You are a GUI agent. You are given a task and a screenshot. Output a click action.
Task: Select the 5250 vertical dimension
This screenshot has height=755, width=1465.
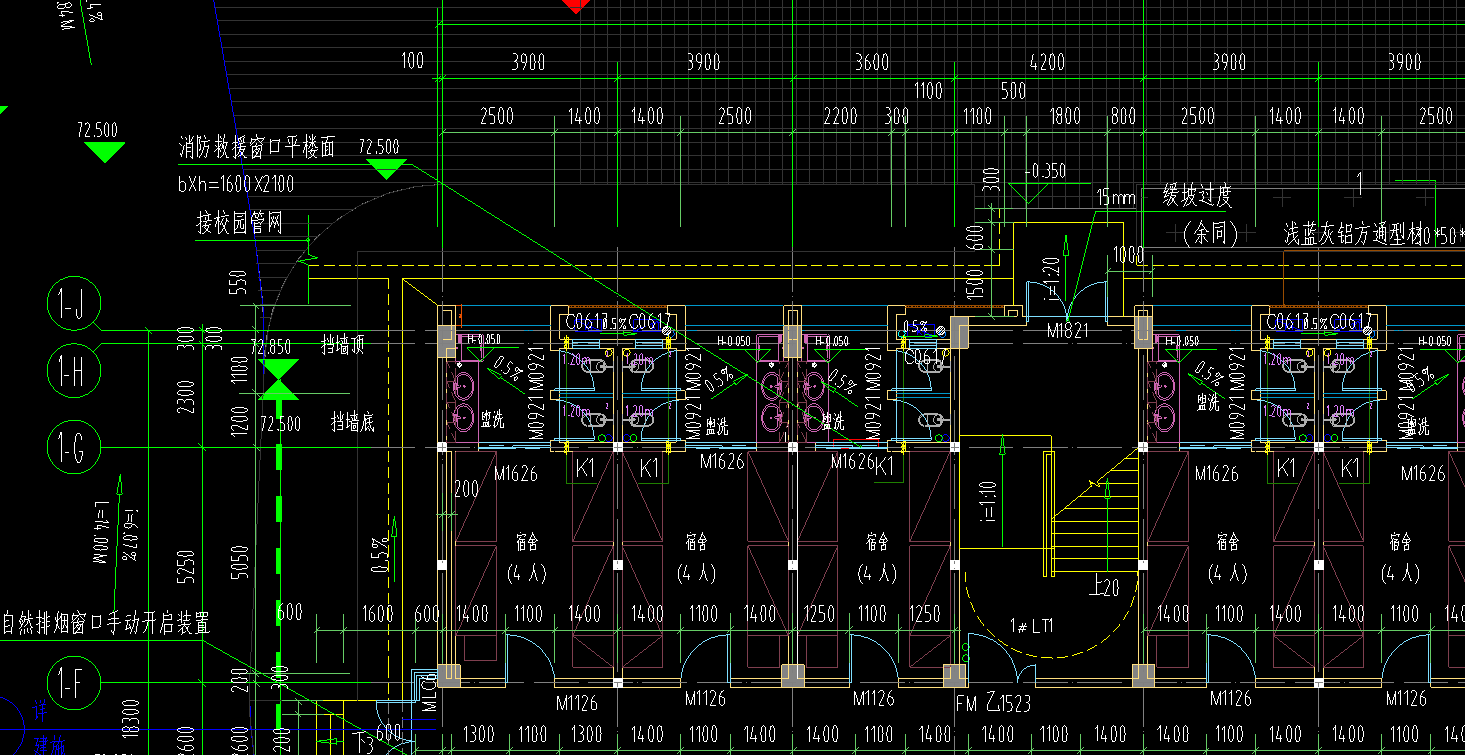pos(184,567)
